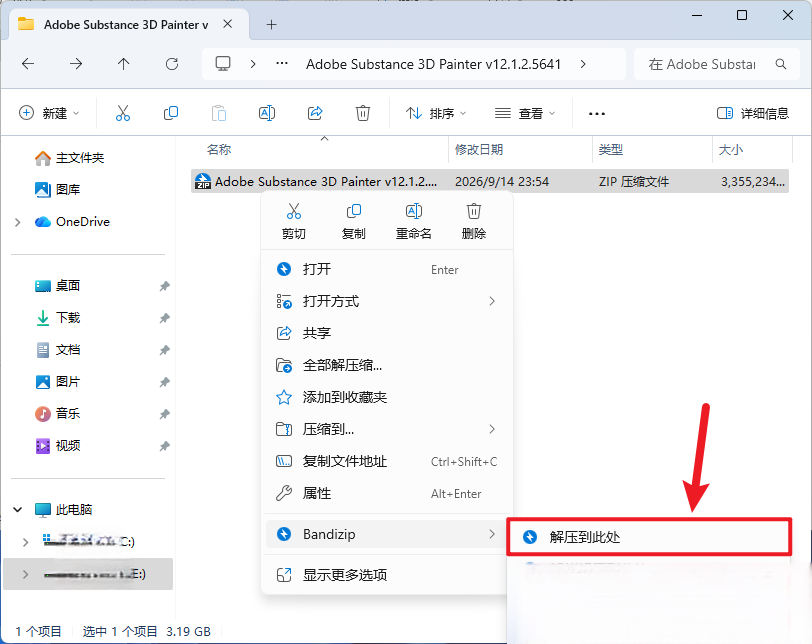
Task: Expand the OneDrive tree node
Action: tap(18, 222)
